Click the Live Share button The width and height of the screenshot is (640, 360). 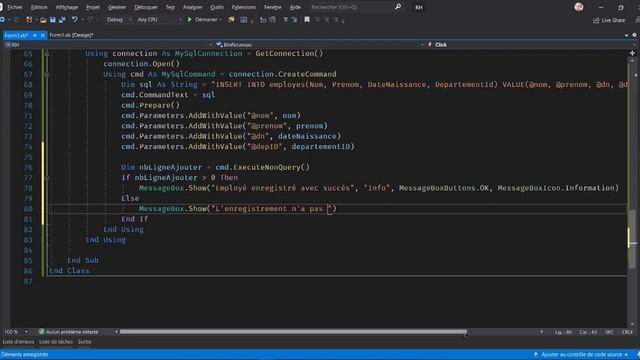pos(609,20)
